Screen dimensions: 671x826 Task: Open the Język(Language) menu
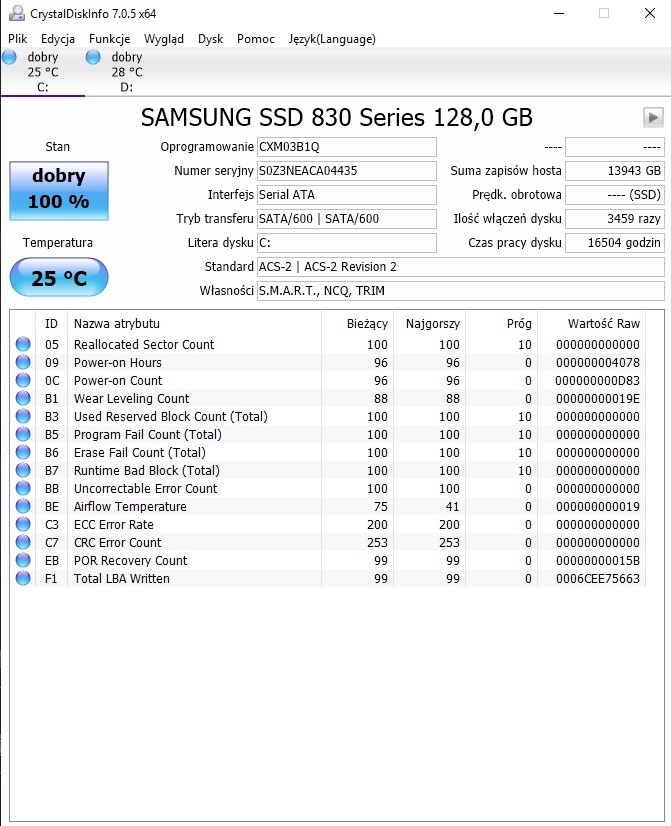[x=332, y=39]
